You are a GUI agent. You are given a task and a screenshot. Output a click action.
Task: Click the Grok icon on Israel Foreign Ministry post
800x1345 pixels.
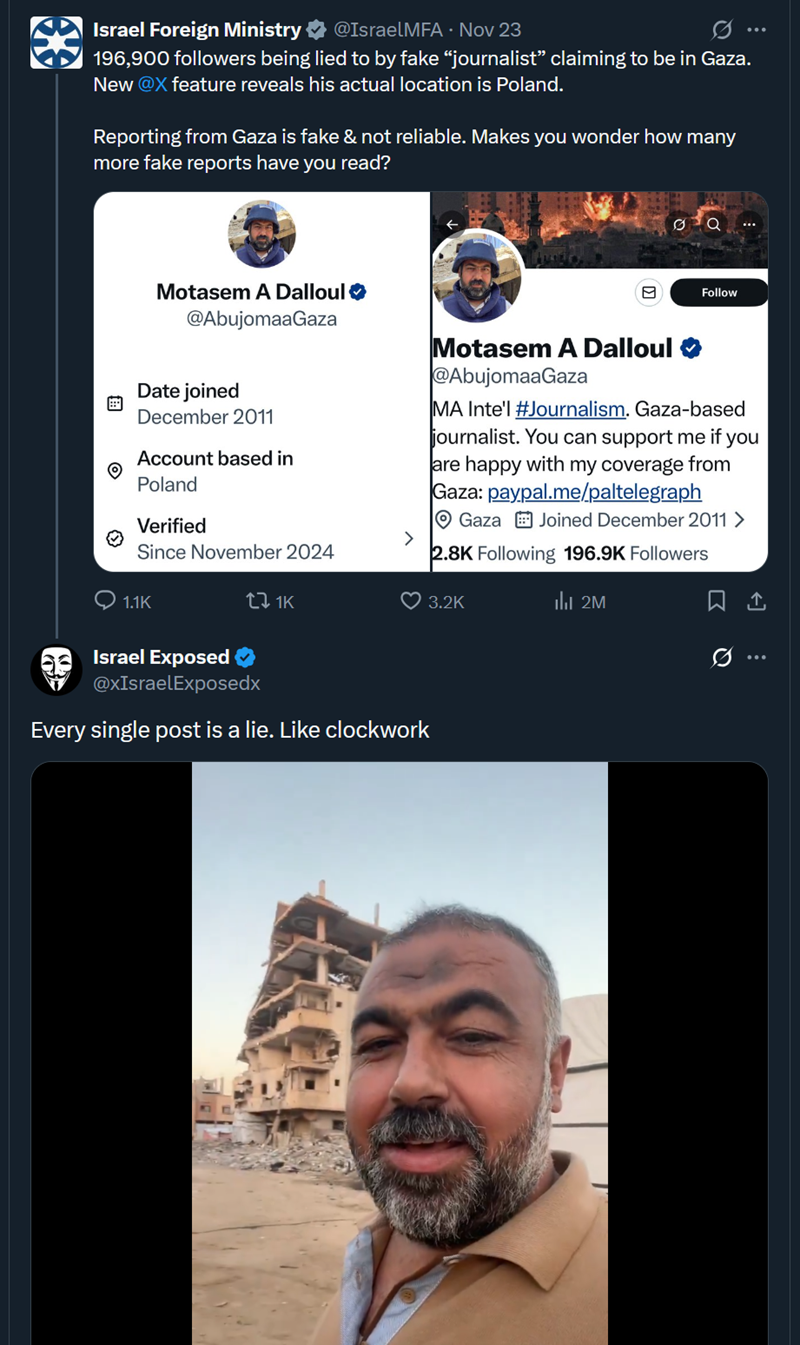point(721,30)
